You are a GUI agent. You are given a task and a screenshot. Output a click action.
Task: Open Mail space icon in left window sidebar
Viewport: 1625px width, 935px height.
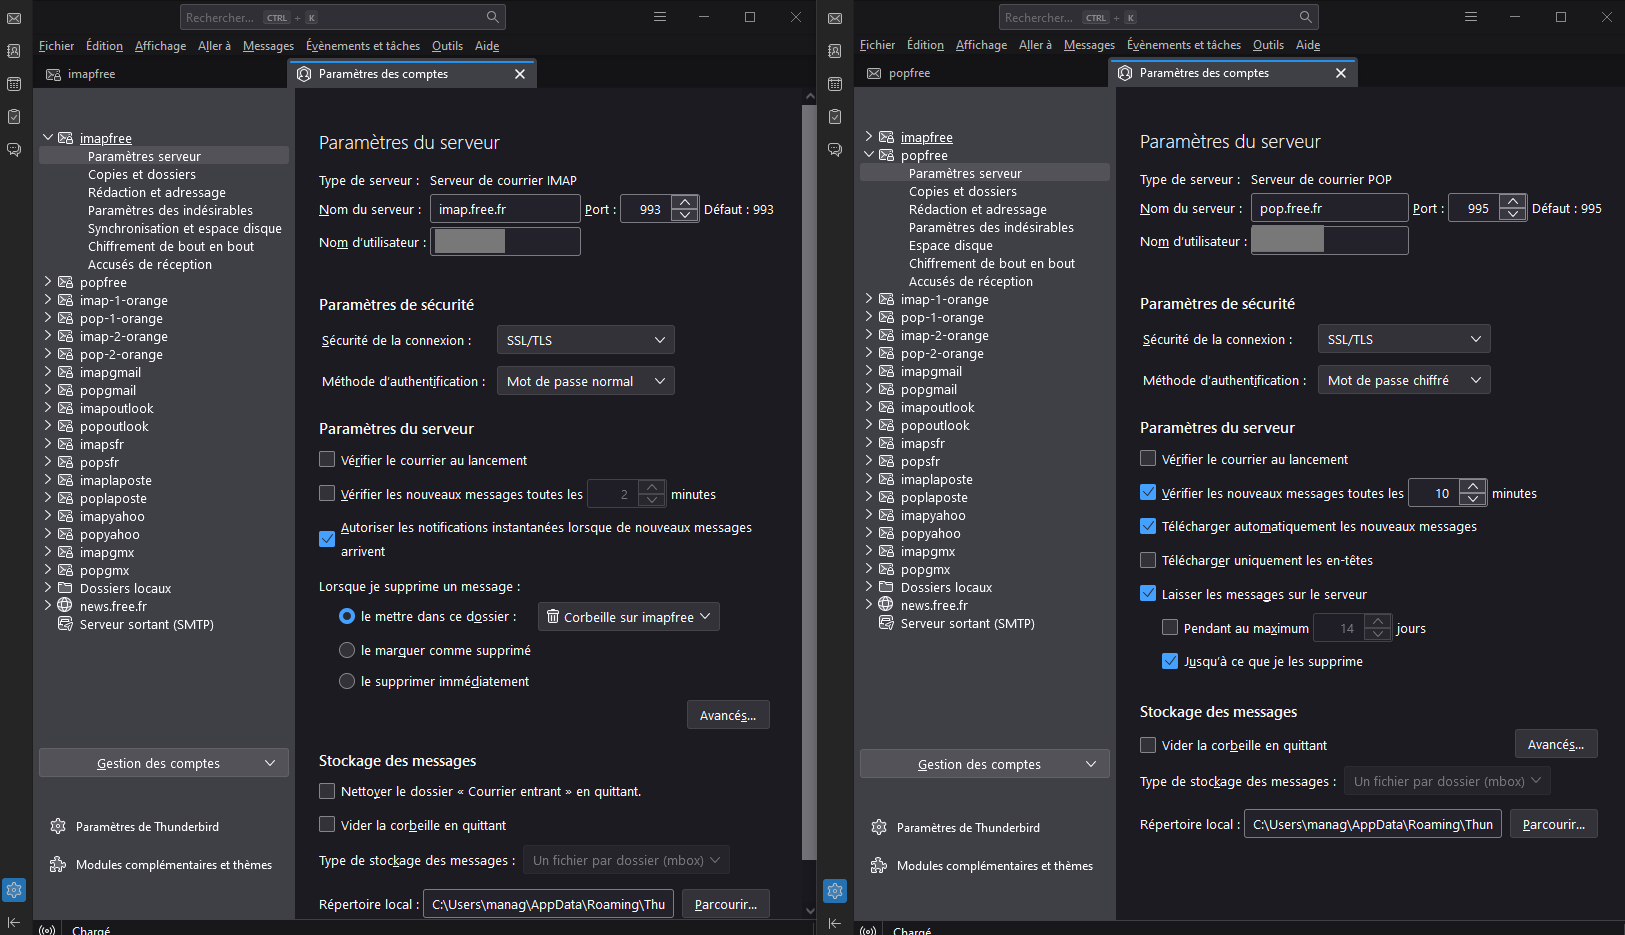(14, 18)
